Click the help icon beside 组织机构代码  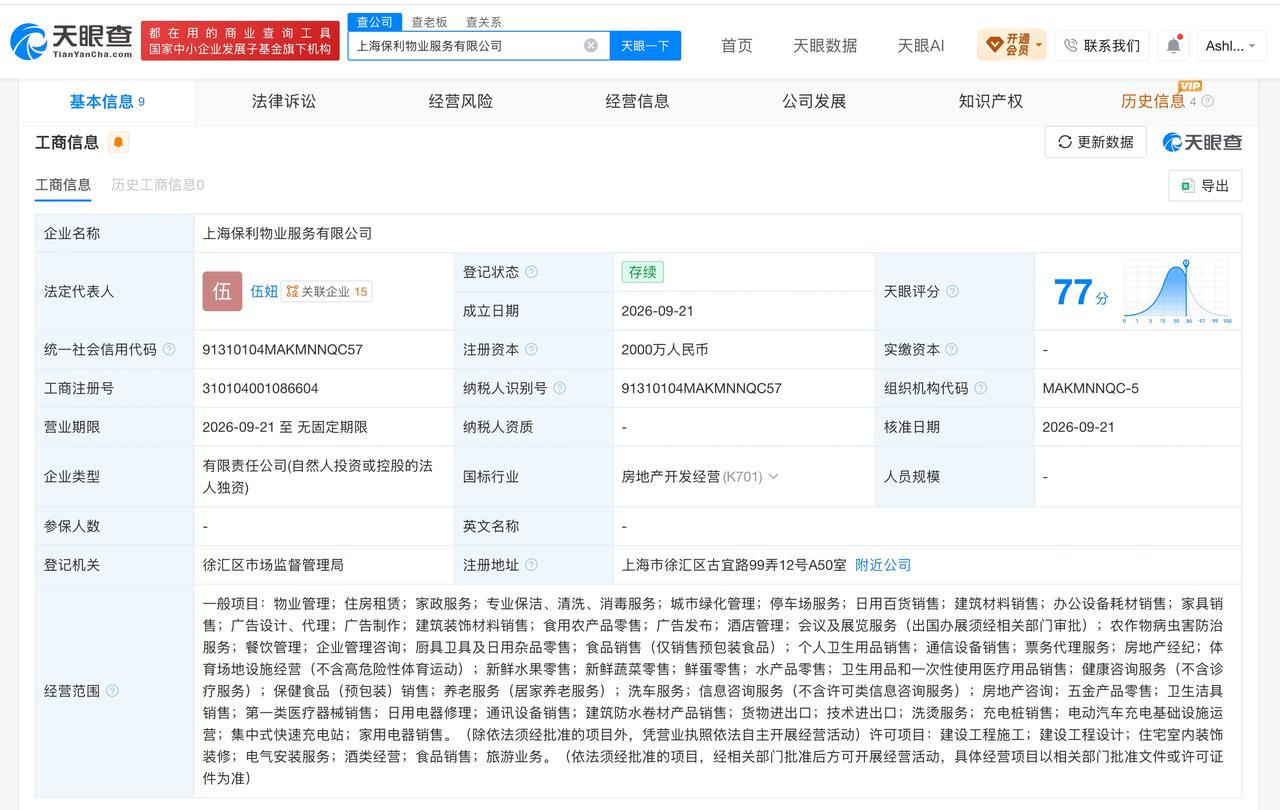(x=980, y=388)
